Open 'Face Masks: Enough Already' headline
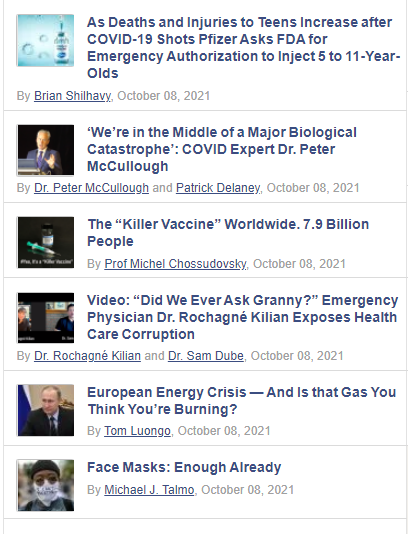Viewport: 408px width, 534px height. click(x=184, y=467)
